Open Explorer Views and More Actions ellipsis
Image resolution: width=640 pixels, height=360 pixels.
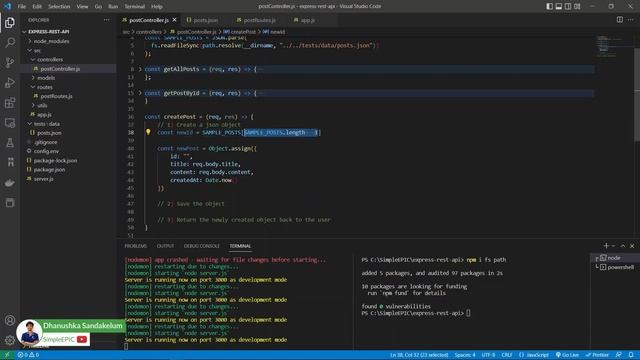[x=107, y=20]
